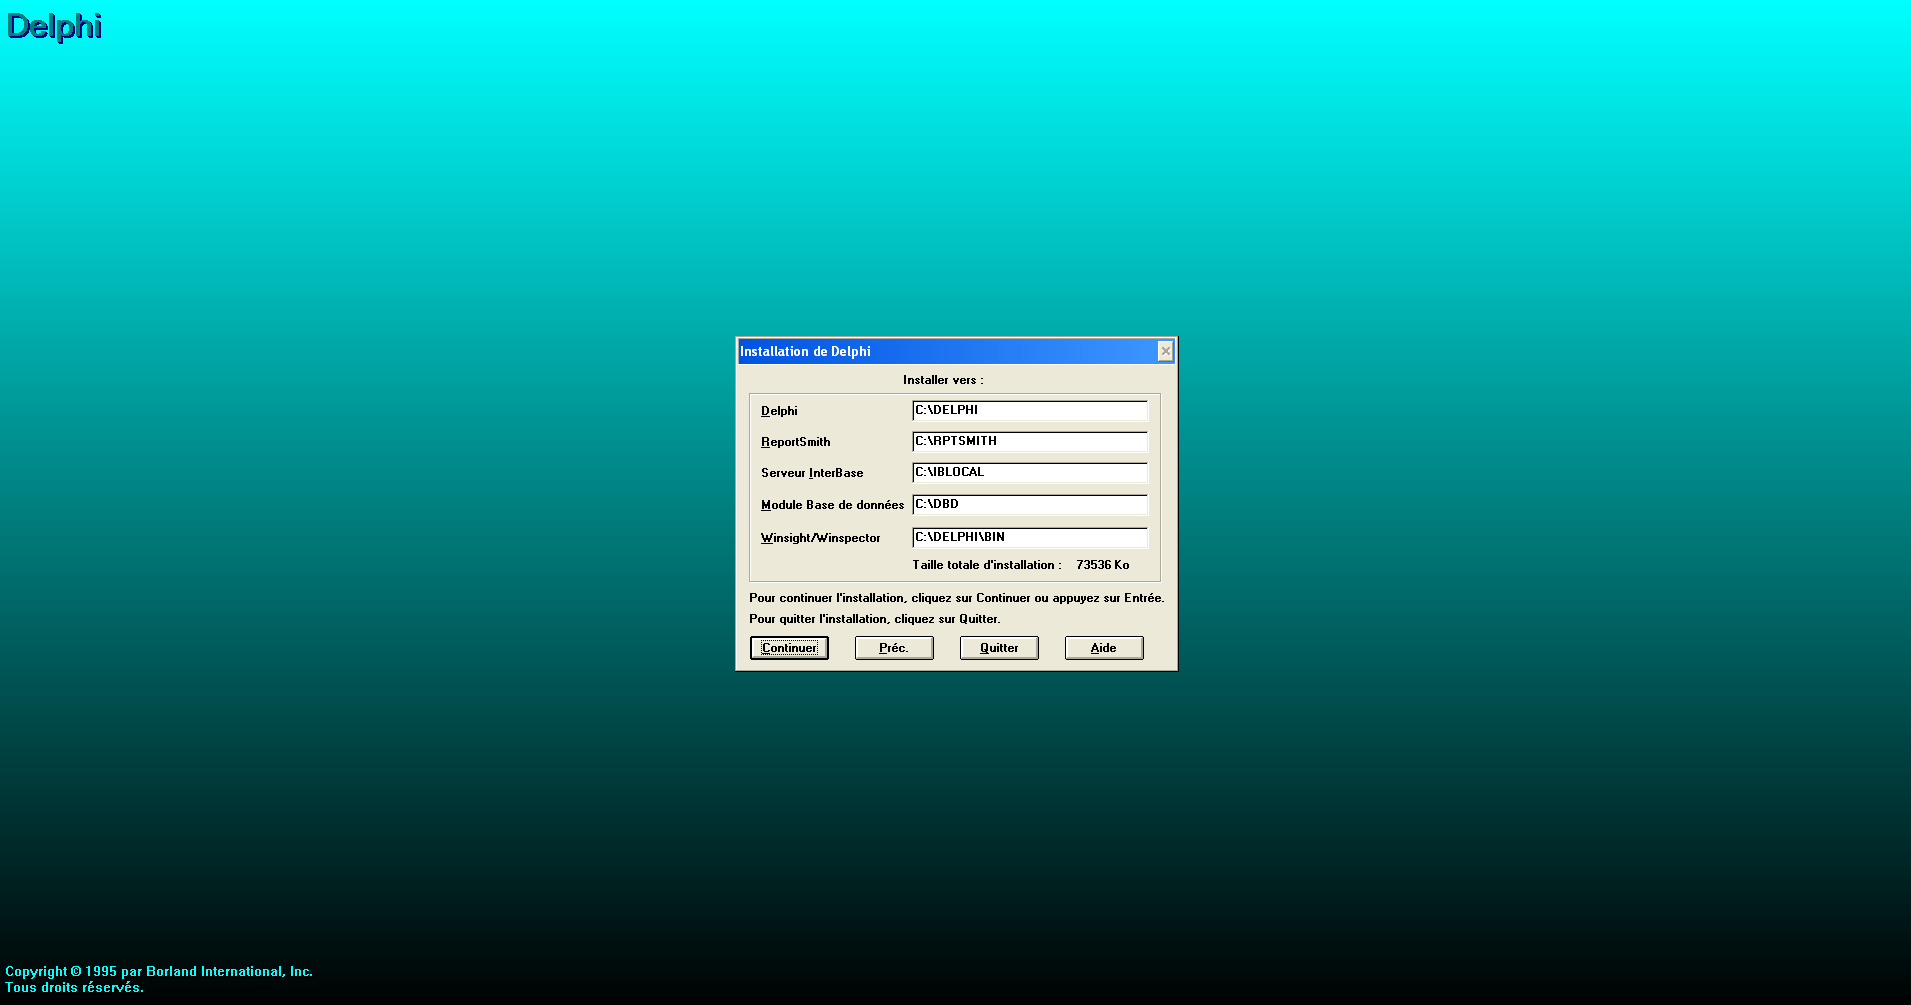This screenshot has width=1911, height=1005.
Task: Click the Module Base de données path field
Action: point(1030,505)
